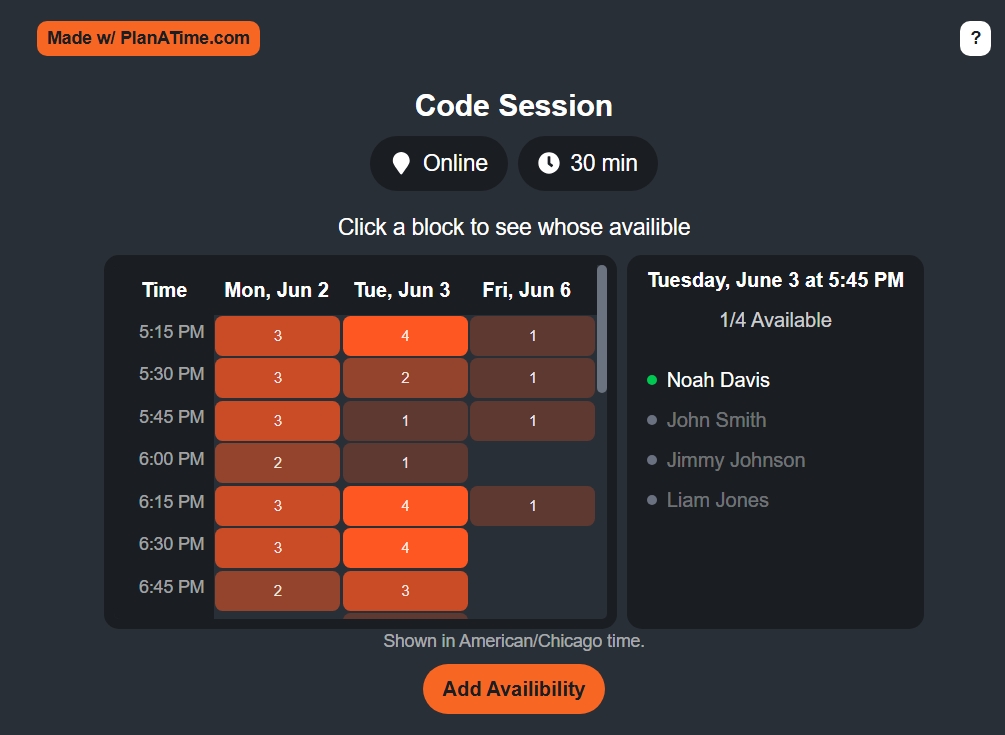This screenshot has height=735, width=1005.
Task: Select Monday 5:30 PM availability block
Action: click(x=278, y=378)
